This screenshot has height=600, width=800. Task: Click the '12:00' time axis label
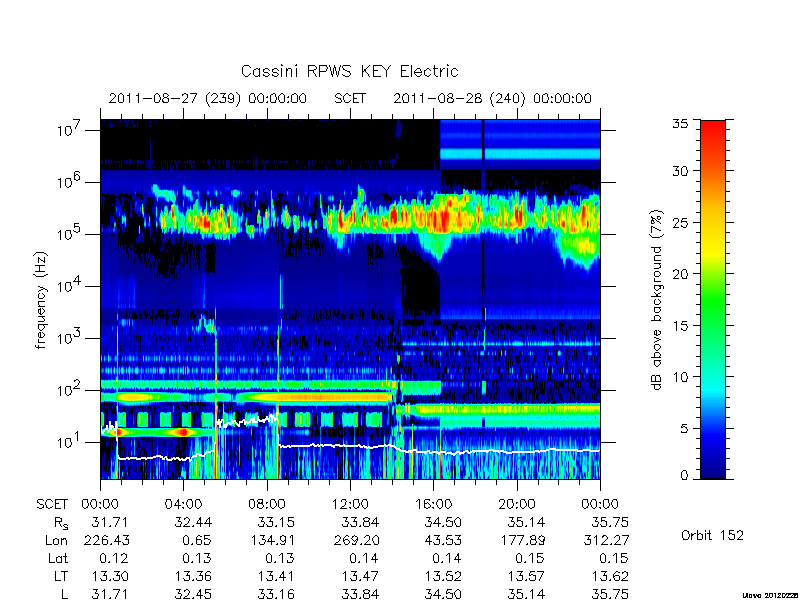pyautogui.click(x=349, y=504)
